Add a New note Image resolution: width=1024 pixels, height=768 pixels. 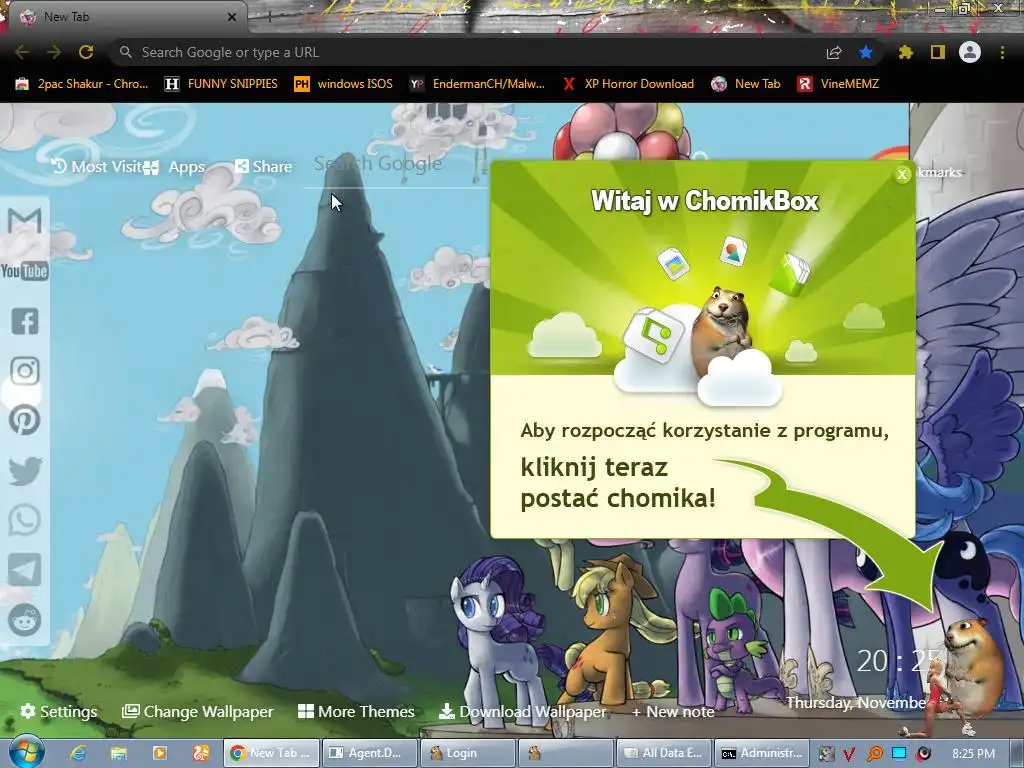[673, 711]
